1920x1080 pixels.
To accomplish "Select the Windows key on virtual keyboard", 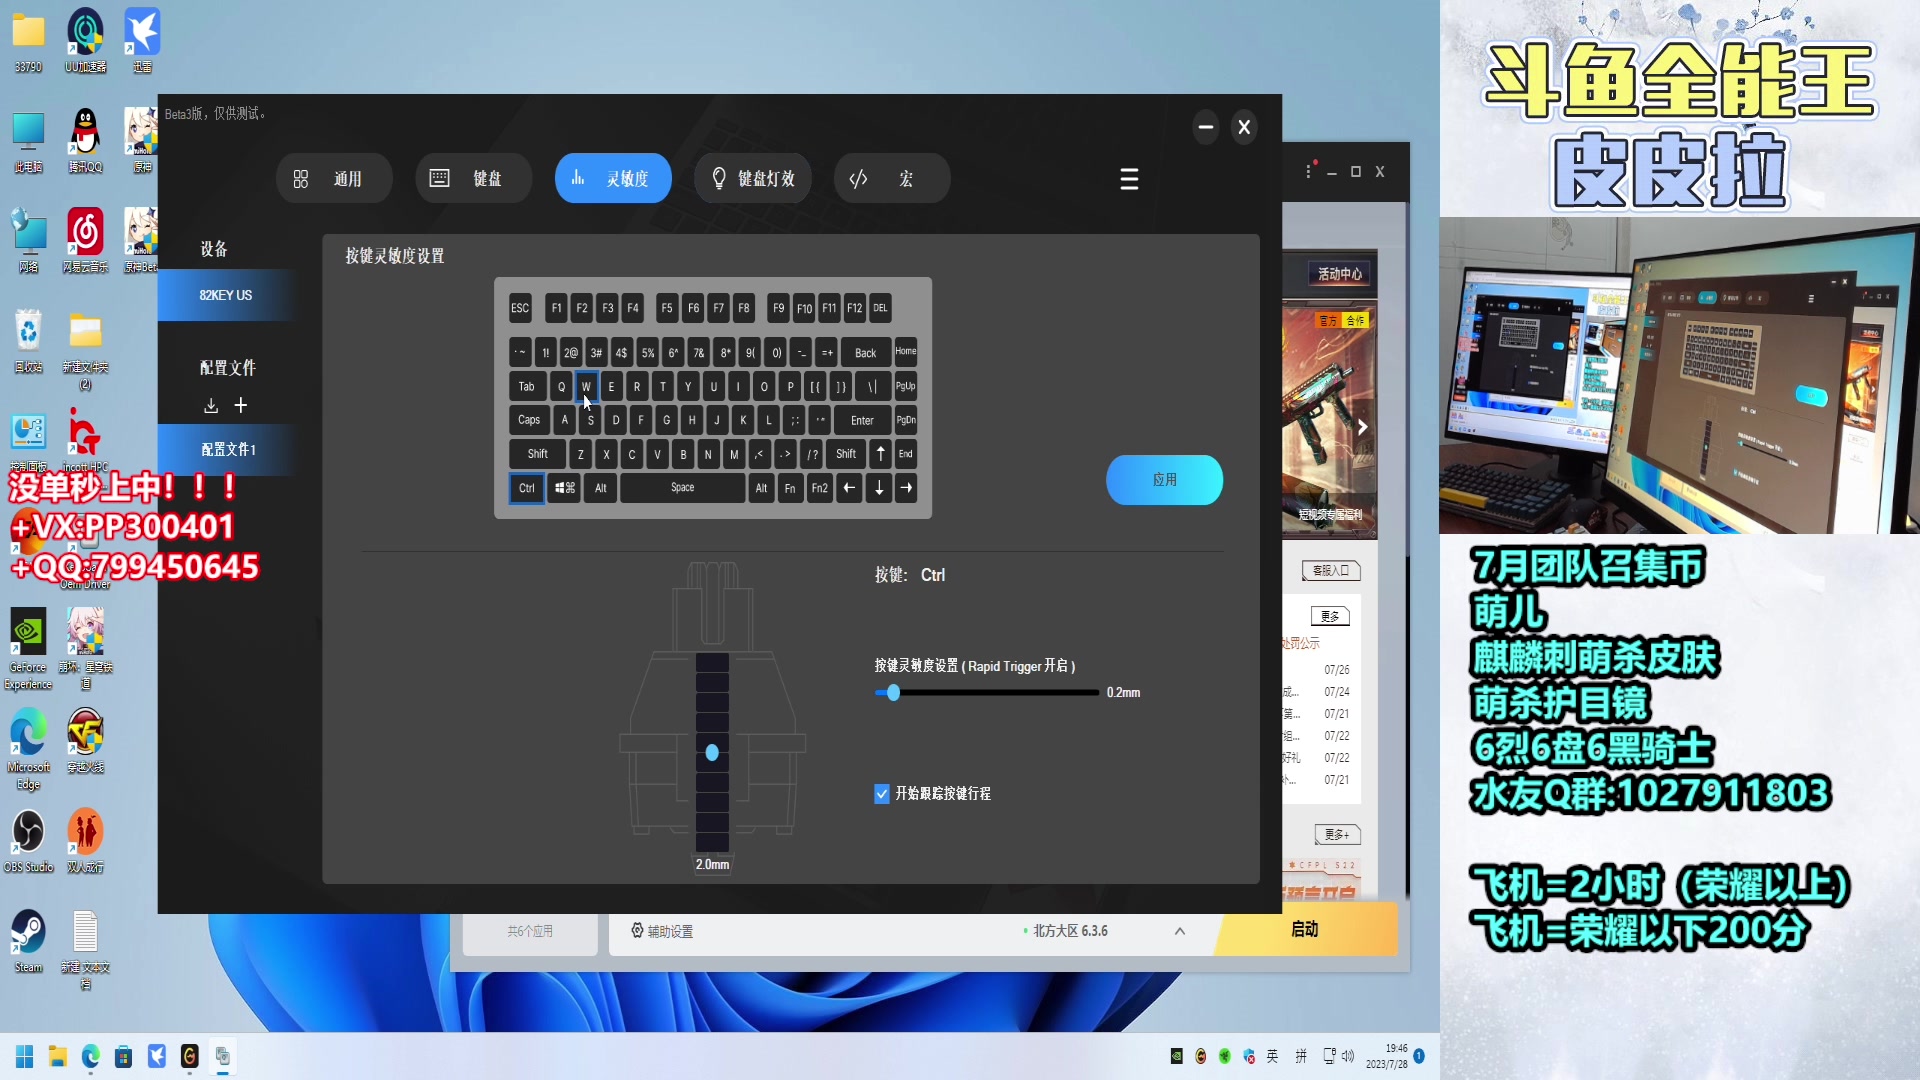I will tap(565, 488).
